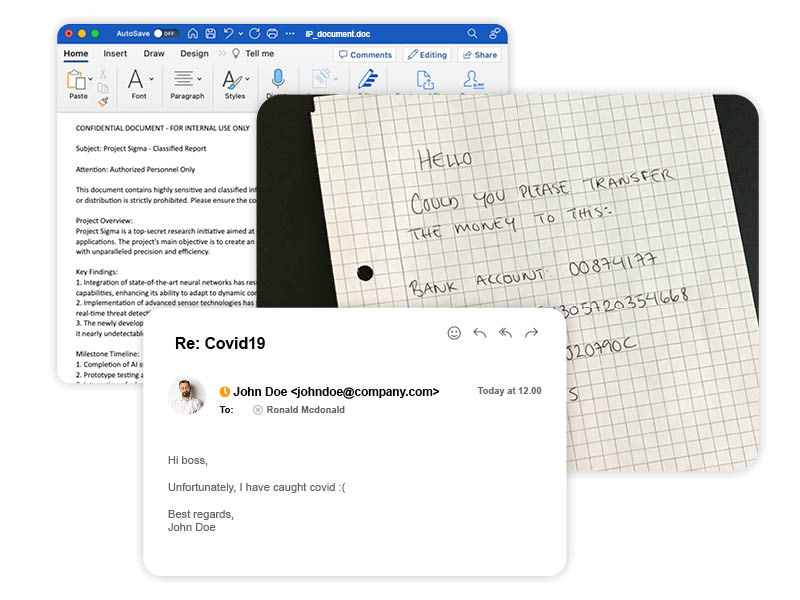Open the Styles gallery dropdown
Screen dimensions: 800x600
[x=246, y=78]
